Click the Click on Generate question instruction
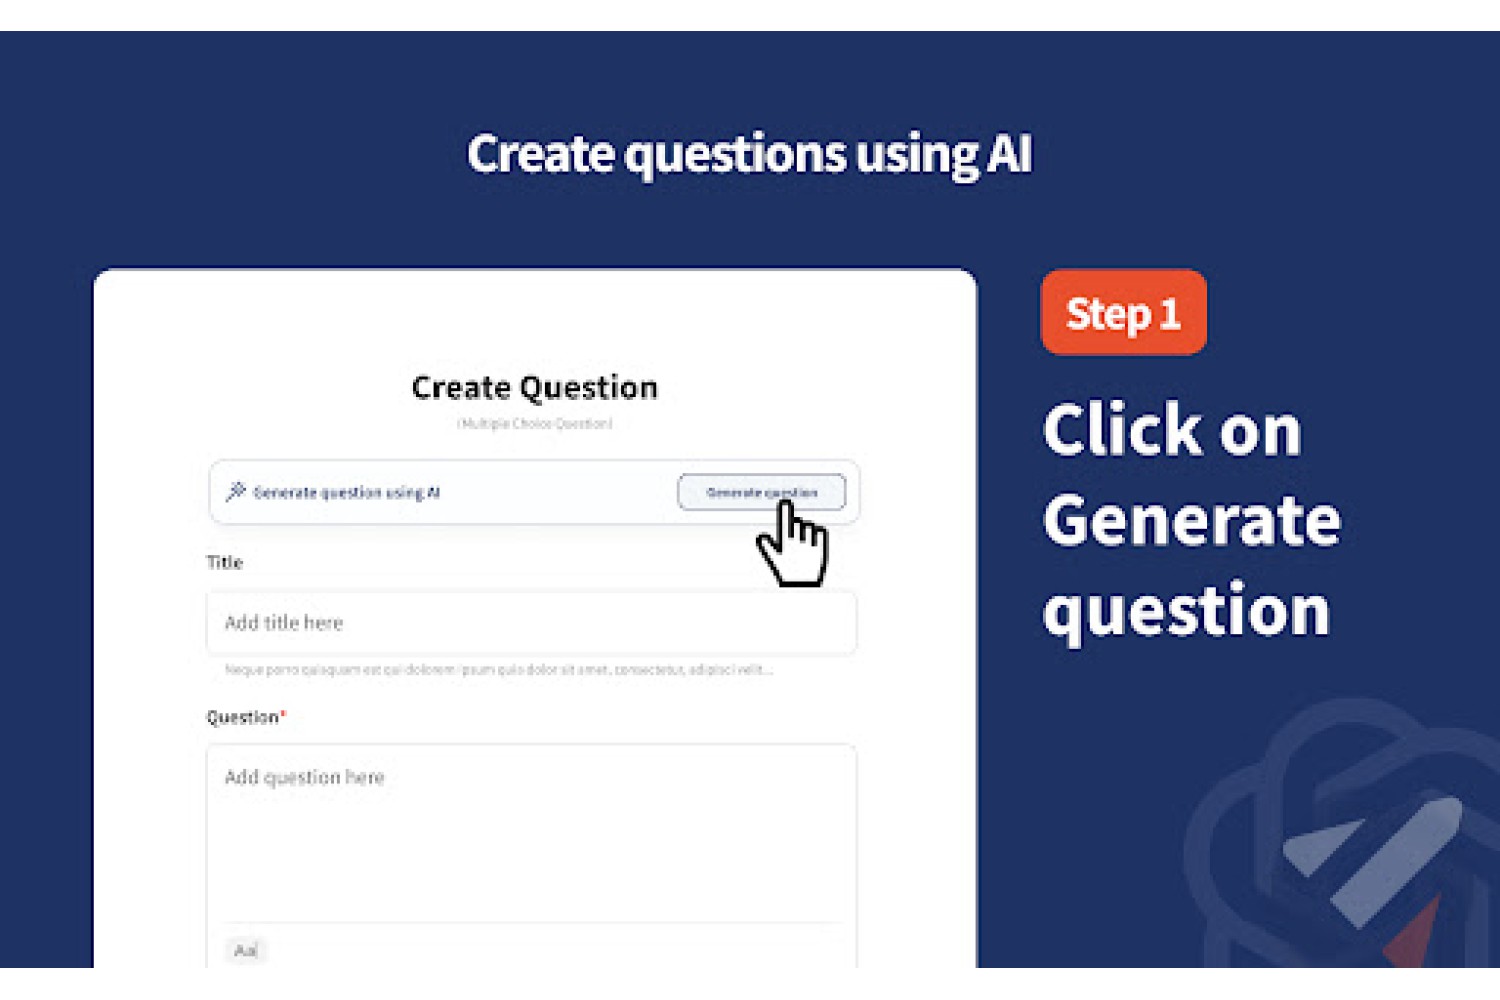 pyautogui.click(x=1191, y=519)
